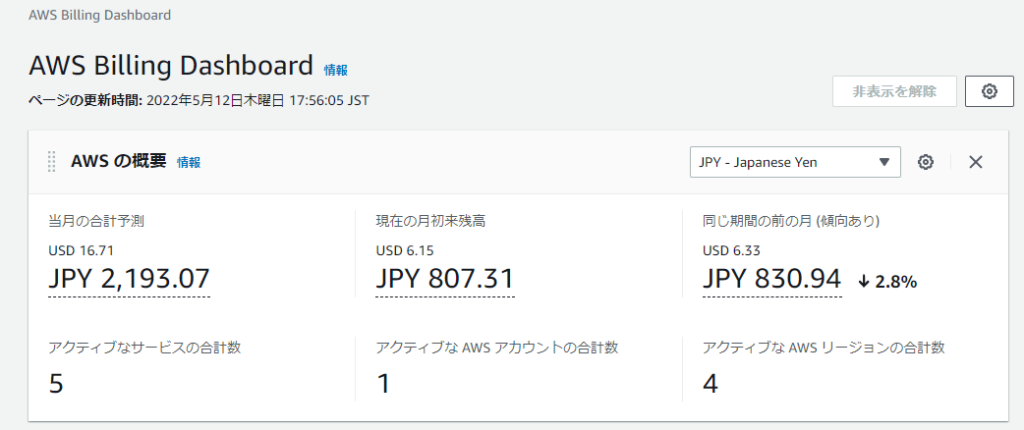
Task: Click the JPY 830.94 previous month amount
Action: point(772,279)
